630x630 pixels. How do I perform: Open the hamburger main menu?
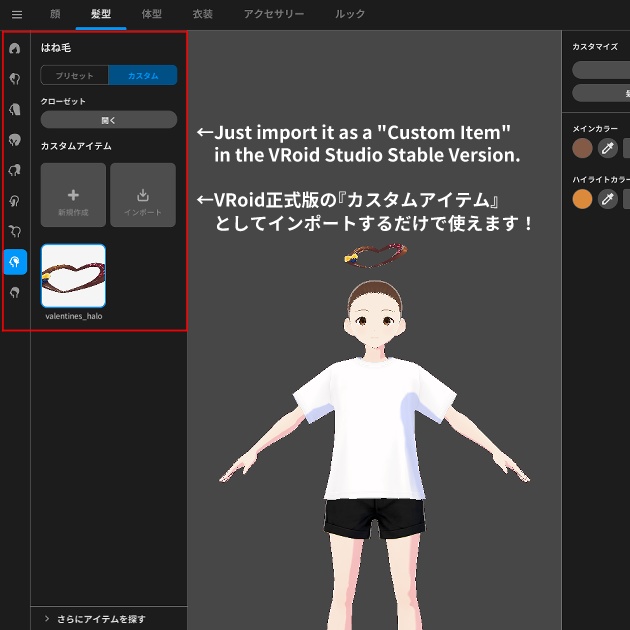click(17, 15)
